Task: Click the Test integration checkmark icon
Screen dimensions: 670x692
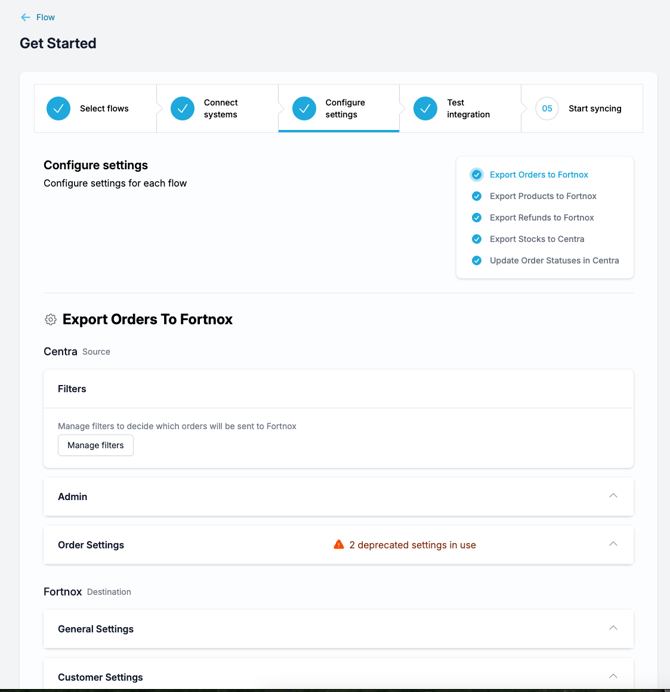Action: (x=426, y=108)
